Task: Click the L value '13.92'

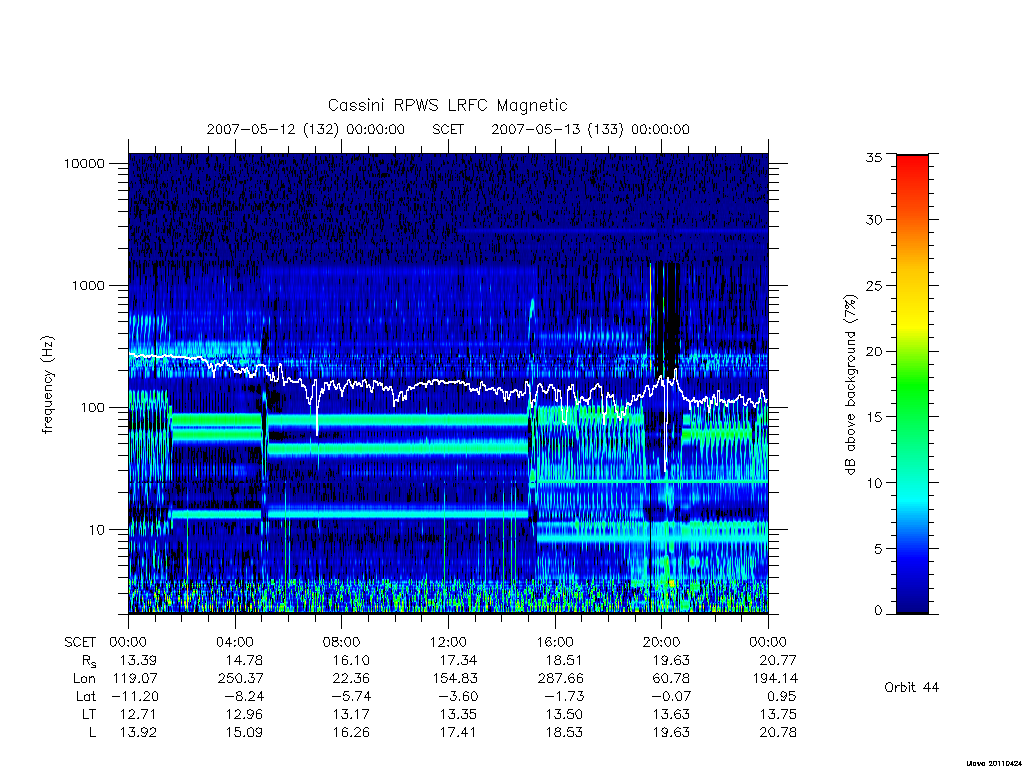Action: 138,732
